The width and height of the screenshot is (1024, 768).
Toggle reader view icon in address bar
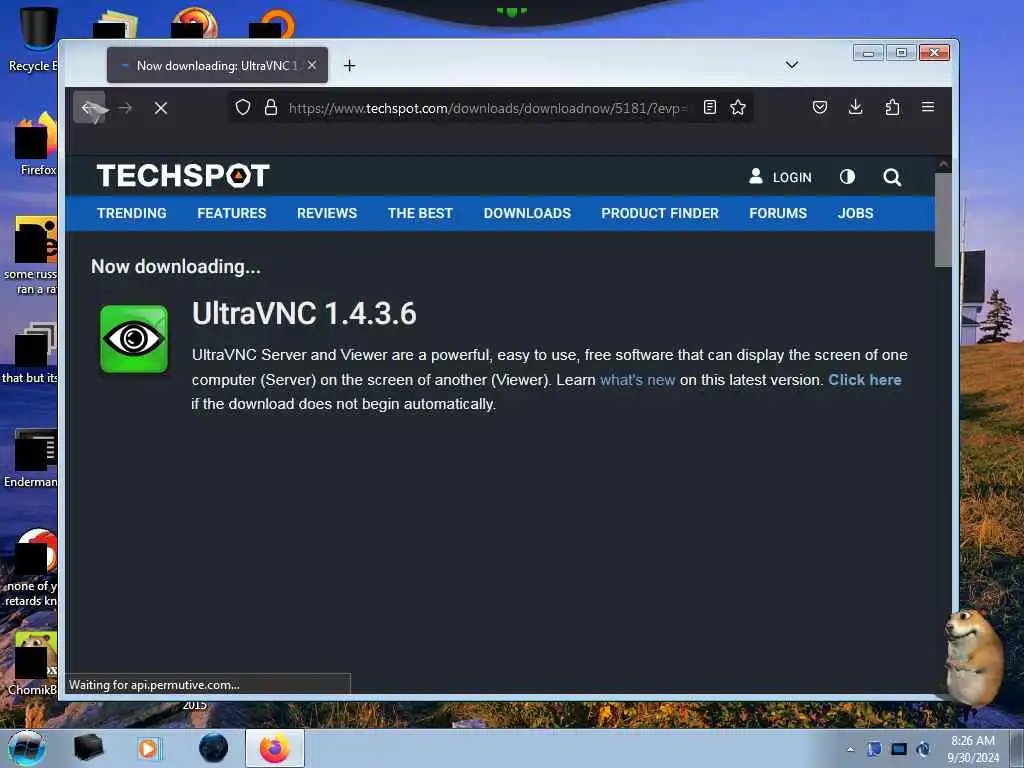click(710, 107)
